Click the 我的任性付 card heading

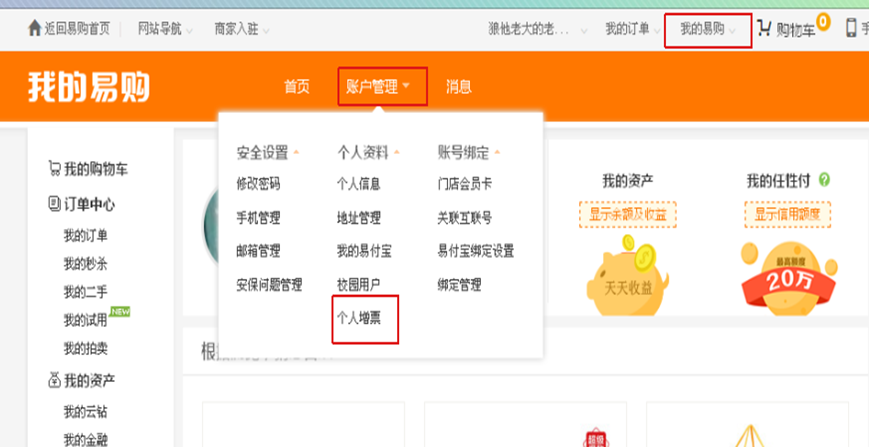coord(779,181)
